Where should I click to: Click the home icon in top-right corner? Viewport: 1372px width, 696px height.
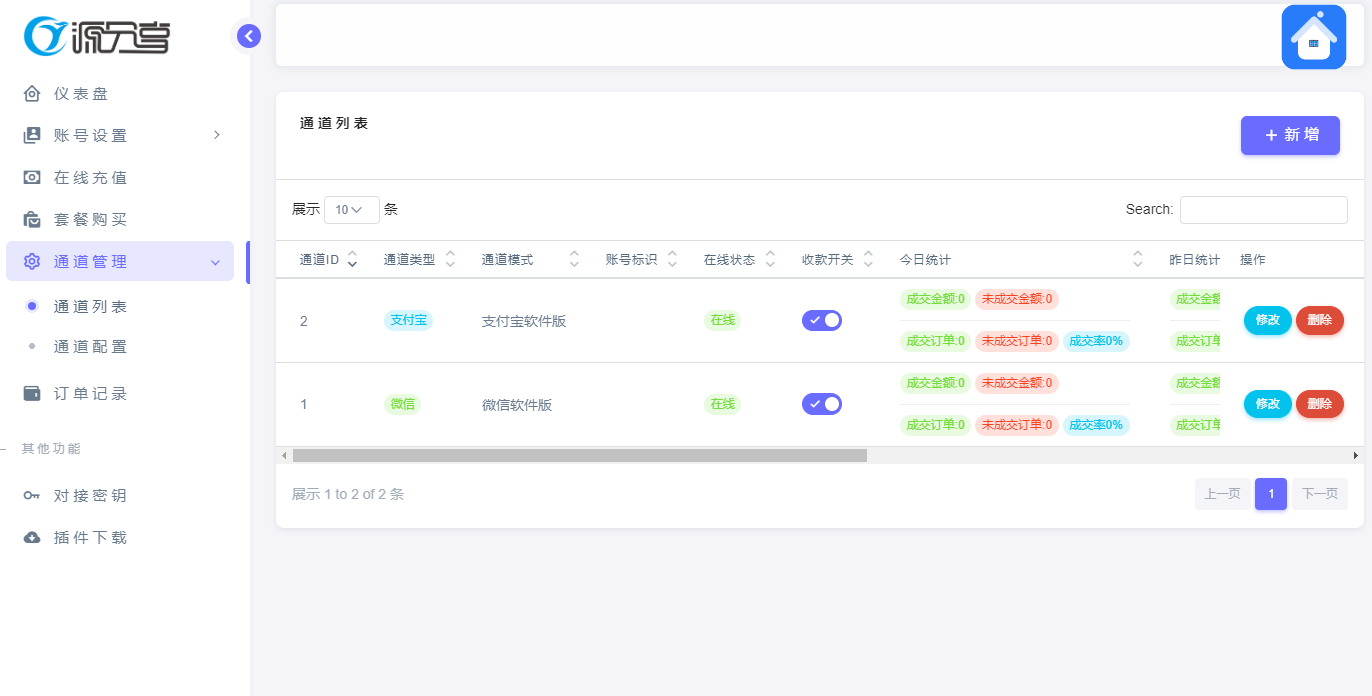click(1313, 36)
